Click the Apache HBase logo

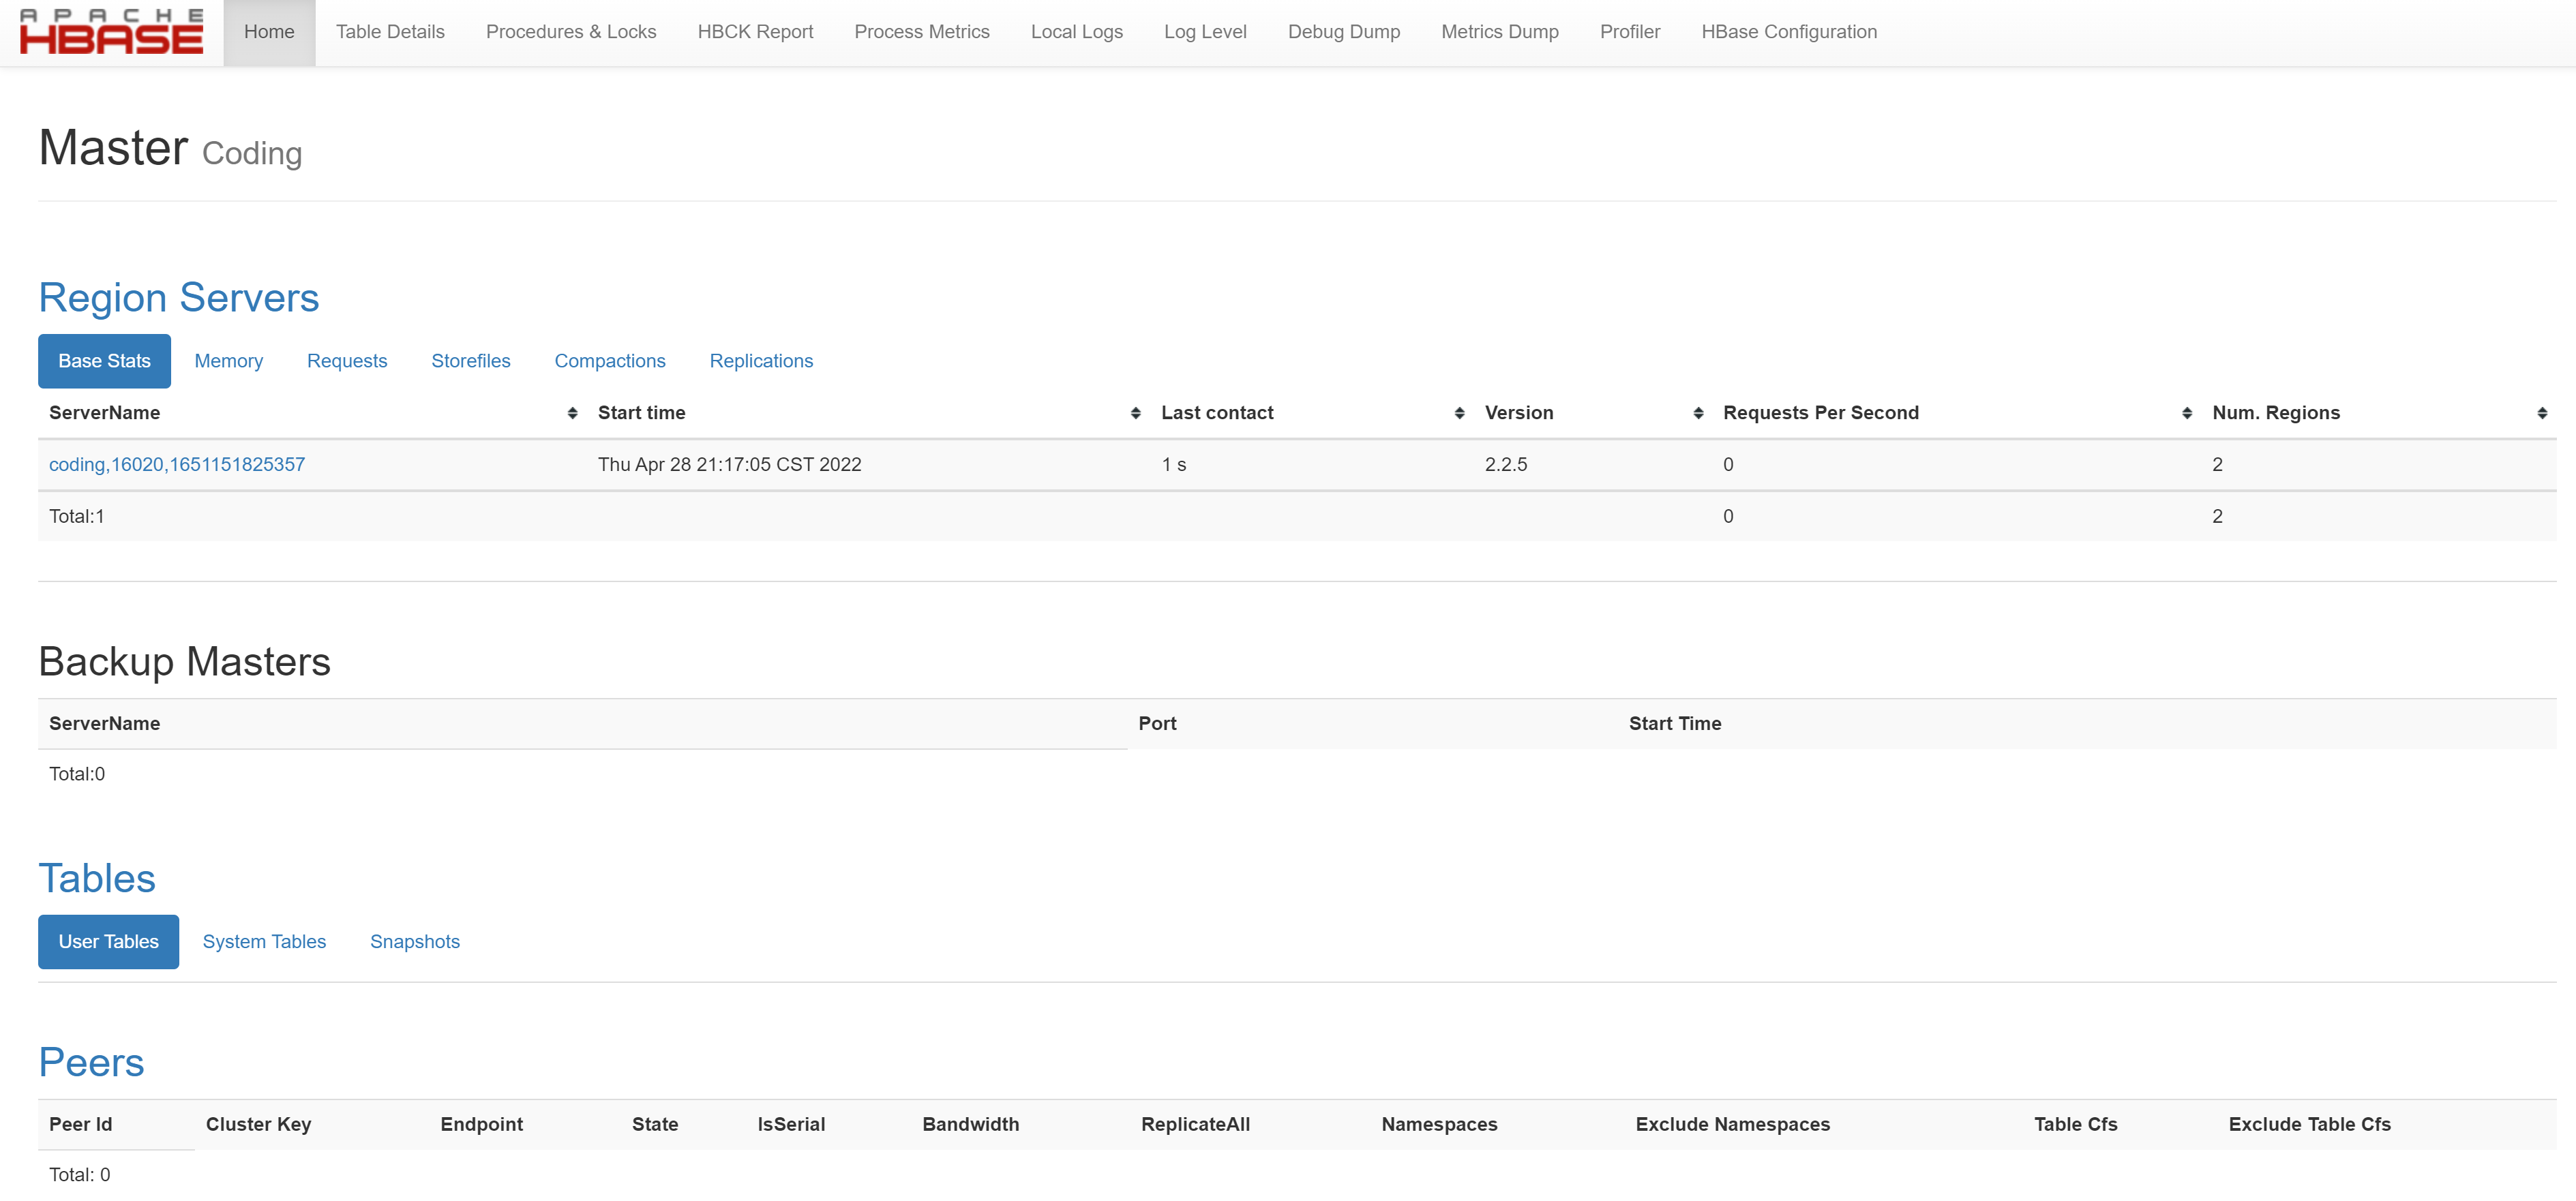coord(111,32)
